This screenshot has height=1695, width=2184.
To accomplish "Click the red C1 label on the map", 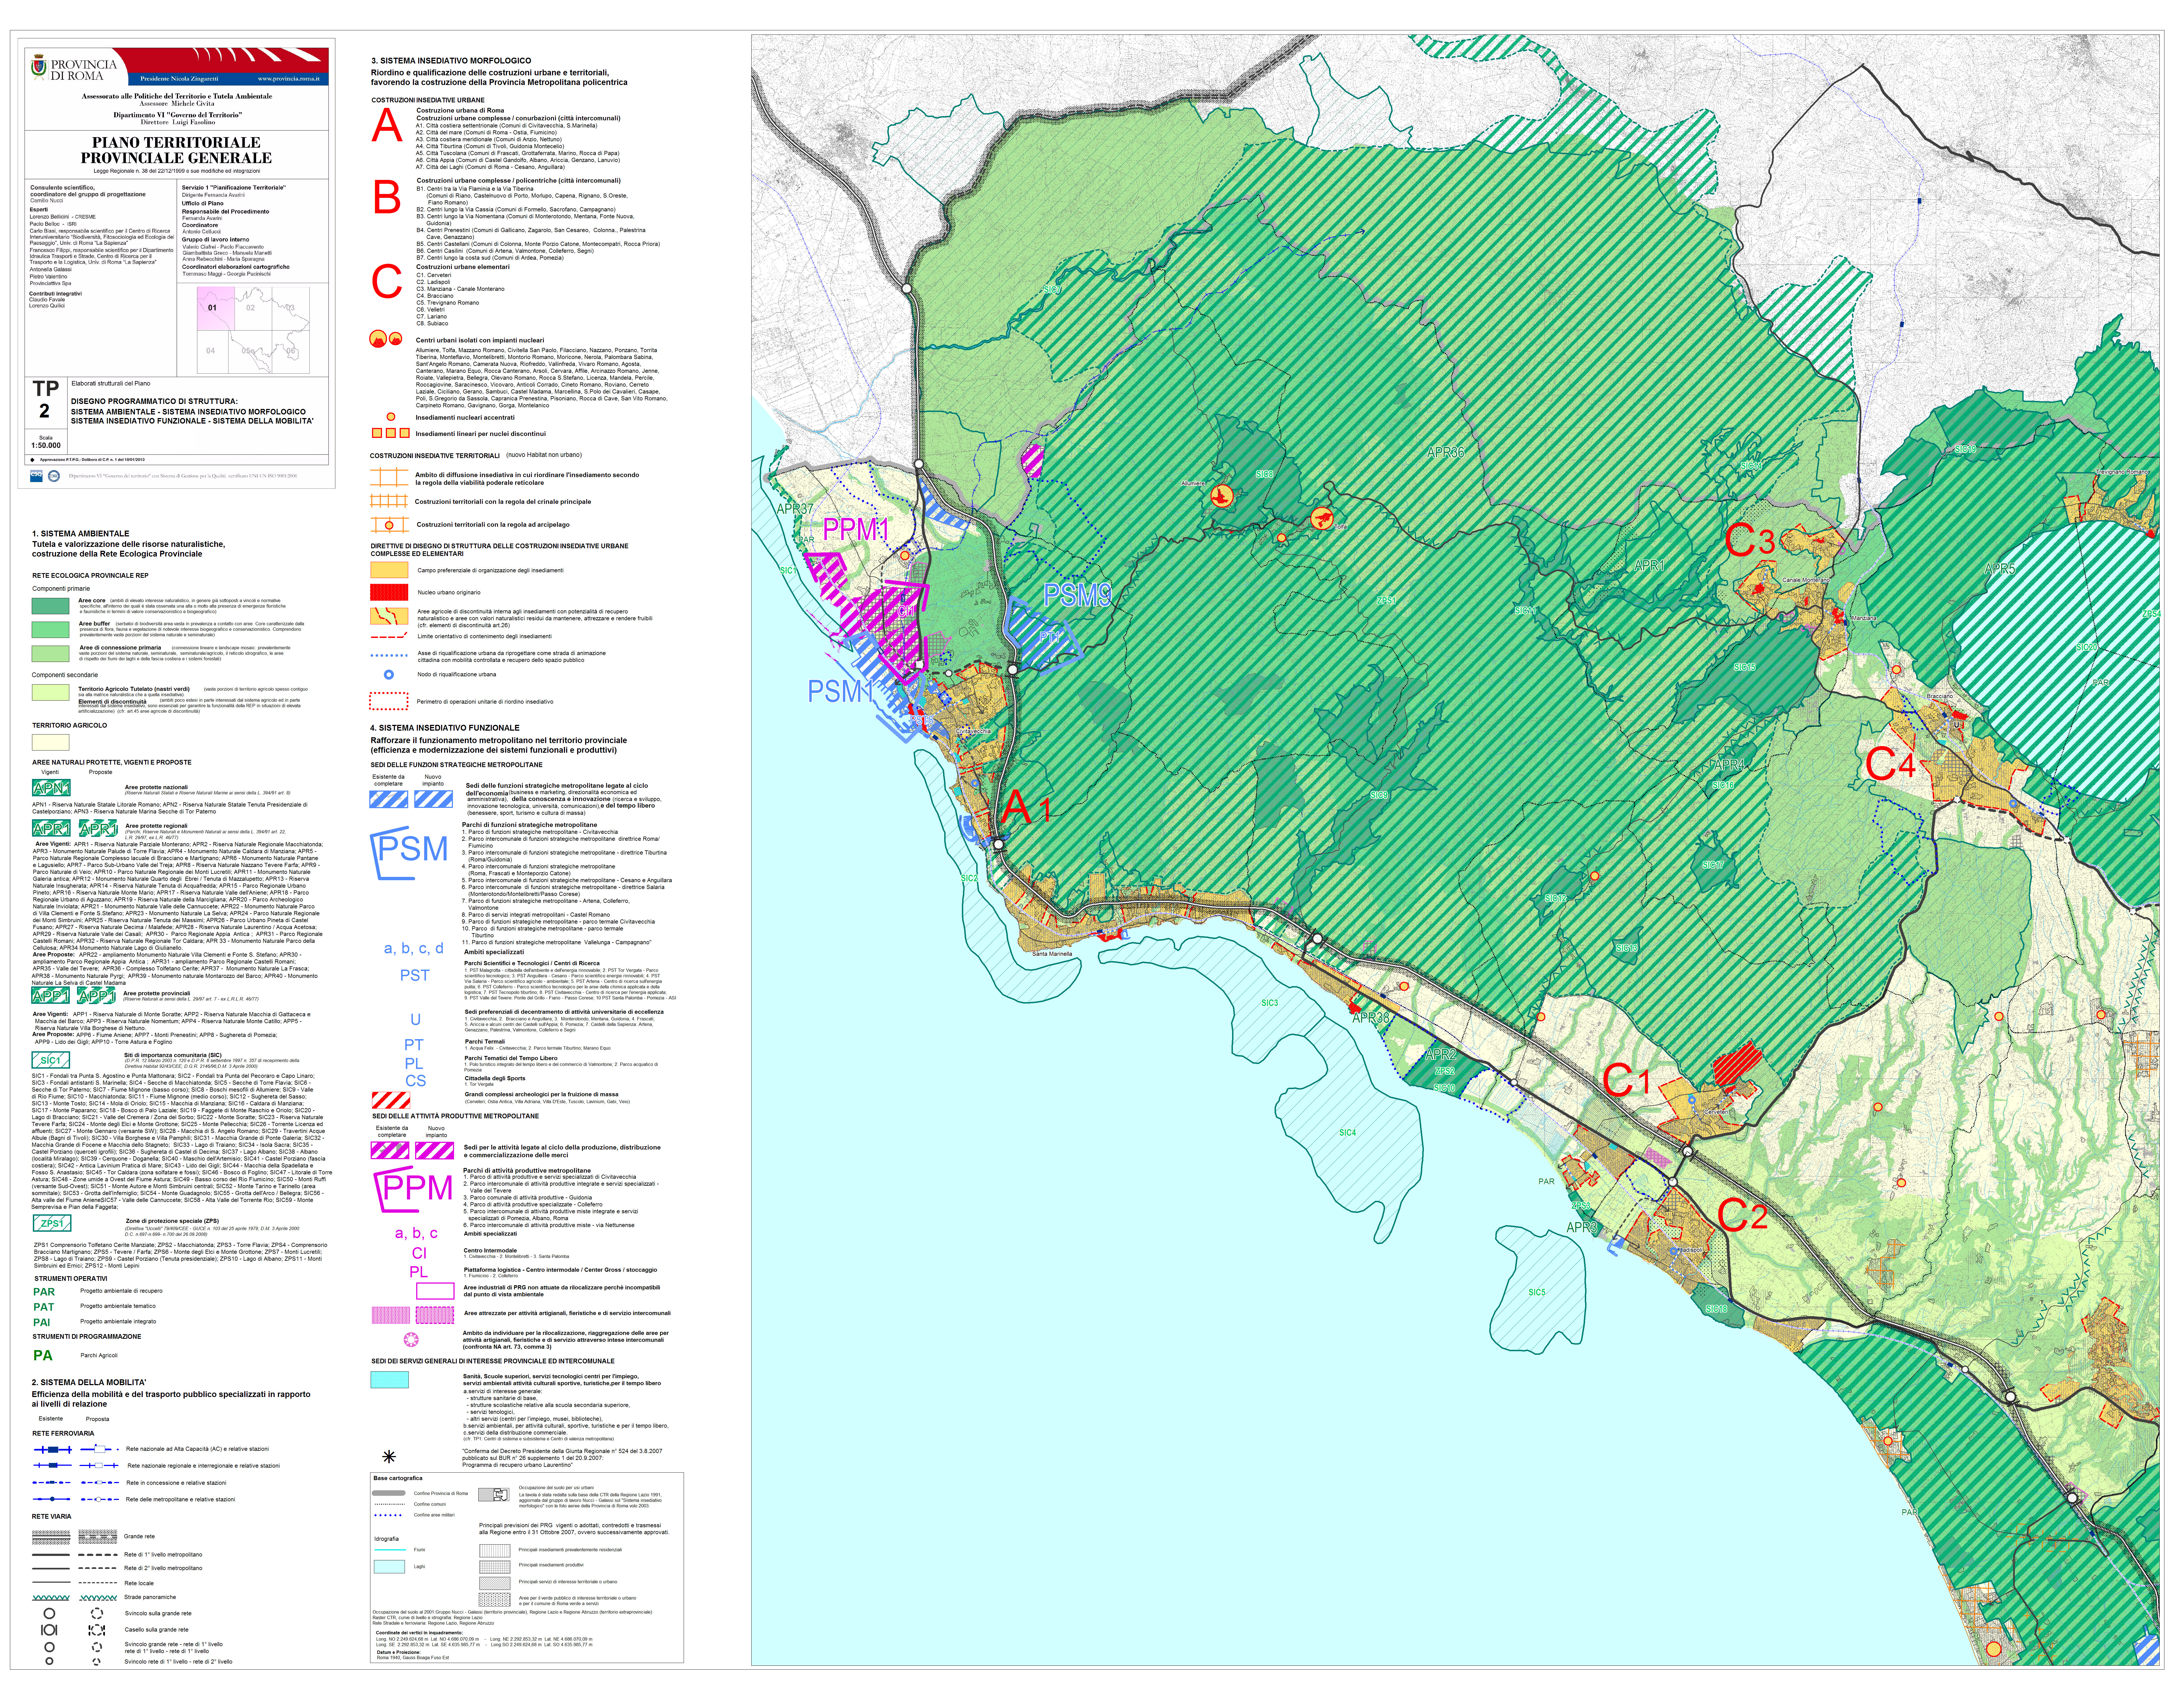I will click(1626, 1080).
